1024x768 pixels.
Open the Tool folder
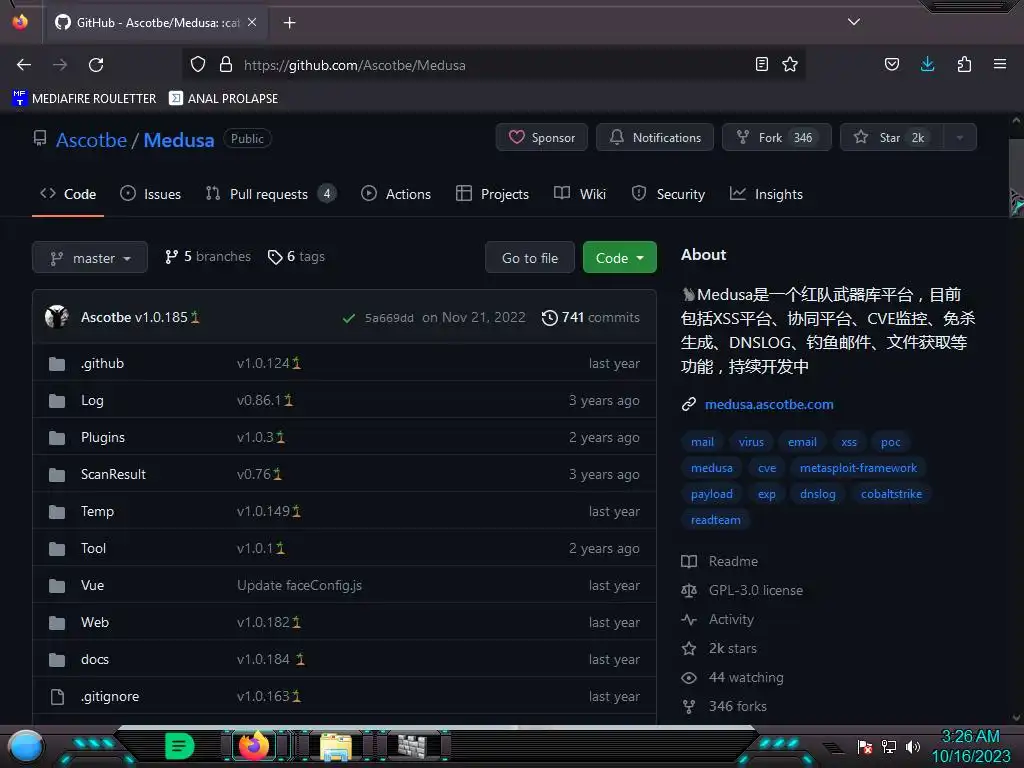[x=93, y=549]
